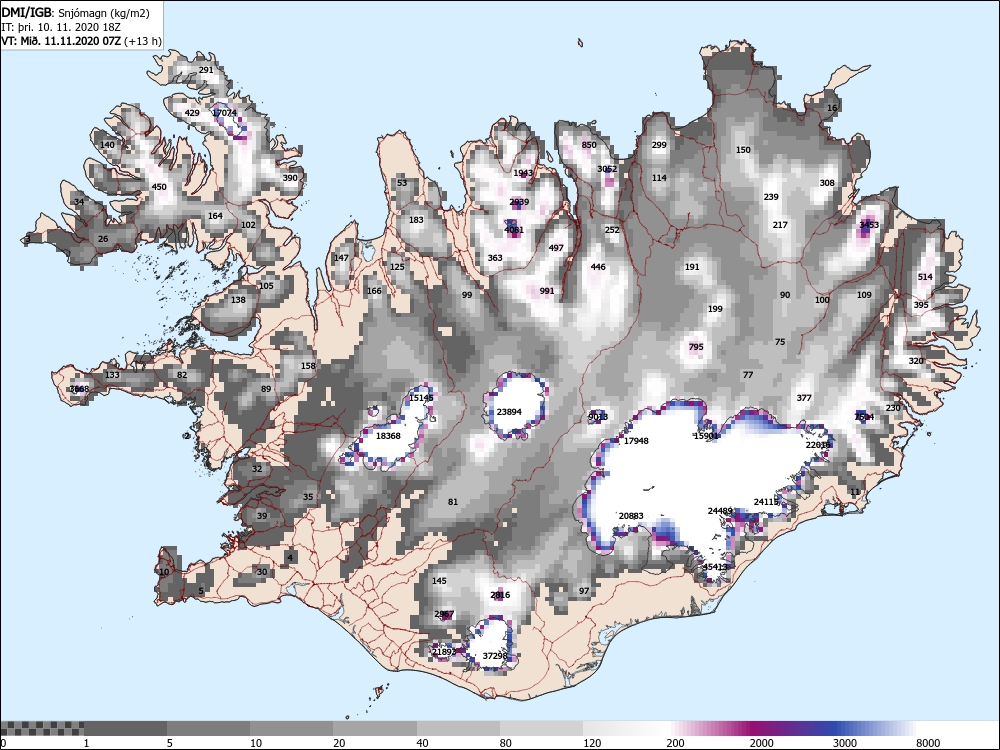Click the snow value 18368

tap(388, 436)
